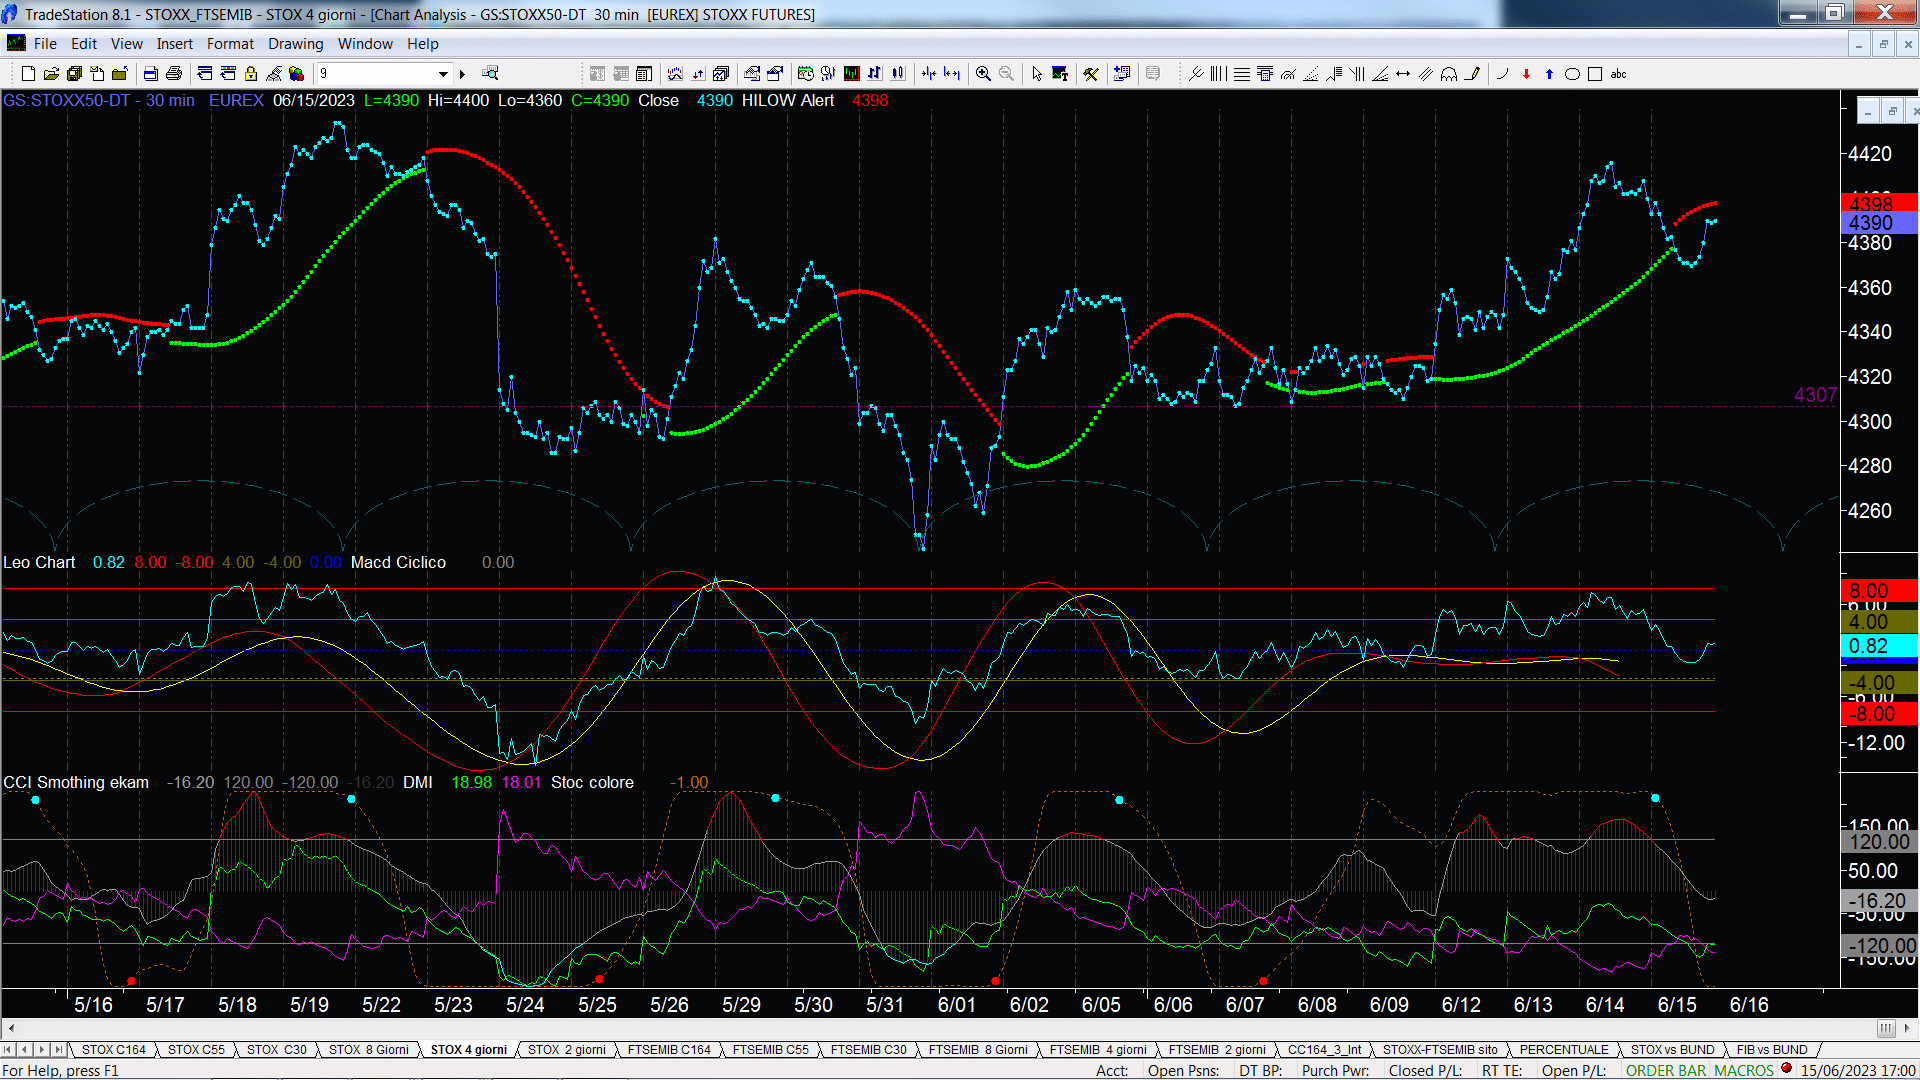Viewport: 1920px width, 1080px height.
Task: Switch to PERCENTUALE tab
Action: 1564,1050
